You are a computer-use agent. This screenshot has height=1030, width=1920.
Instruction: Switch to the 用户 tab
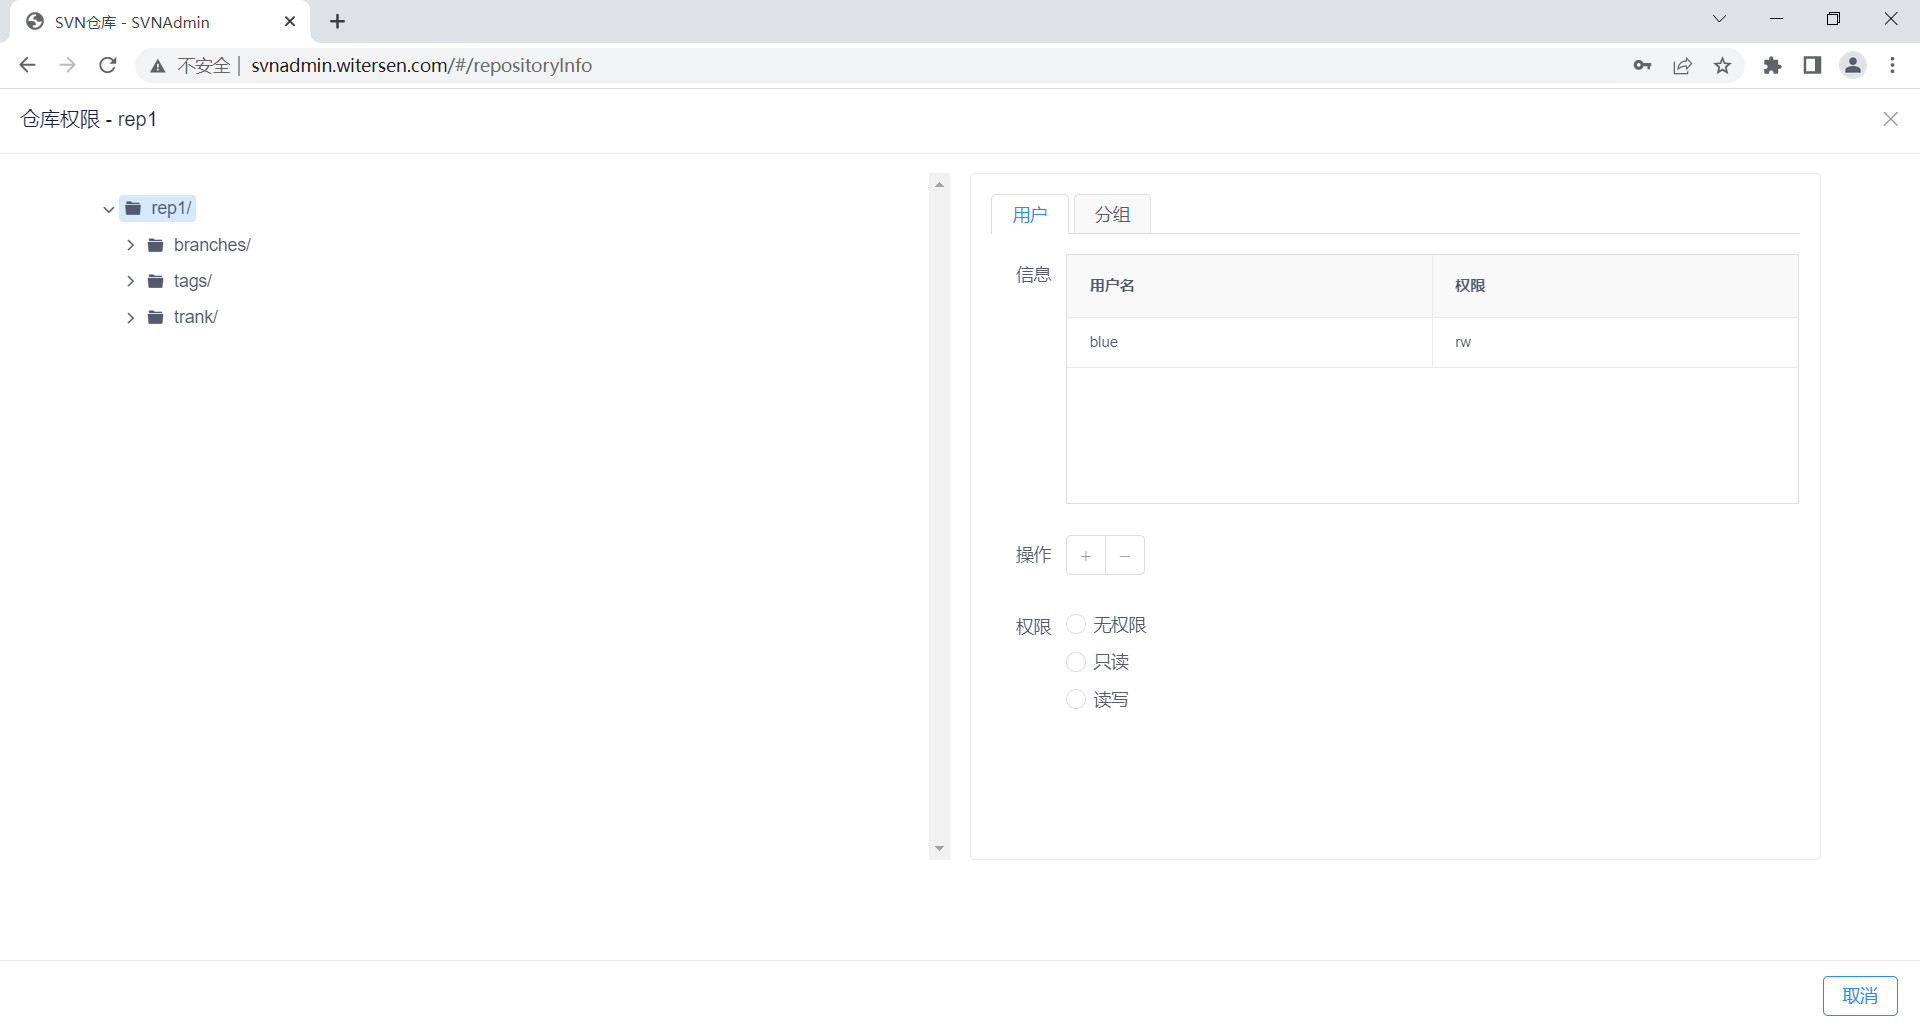point(1029,214)
